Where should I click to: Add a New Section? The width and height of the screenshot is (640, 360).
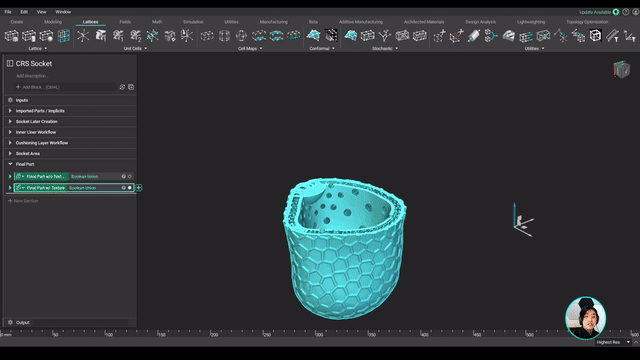[23, 201]
